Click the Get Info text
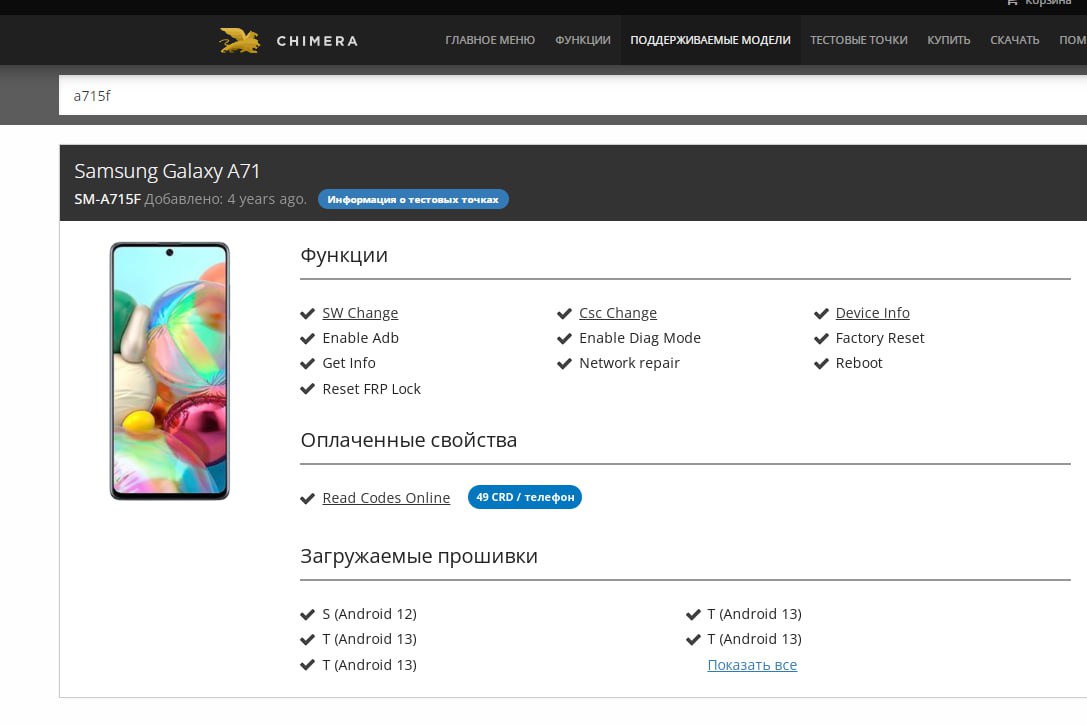Screen dimensions: 1087x726 [x=349, y=363]
